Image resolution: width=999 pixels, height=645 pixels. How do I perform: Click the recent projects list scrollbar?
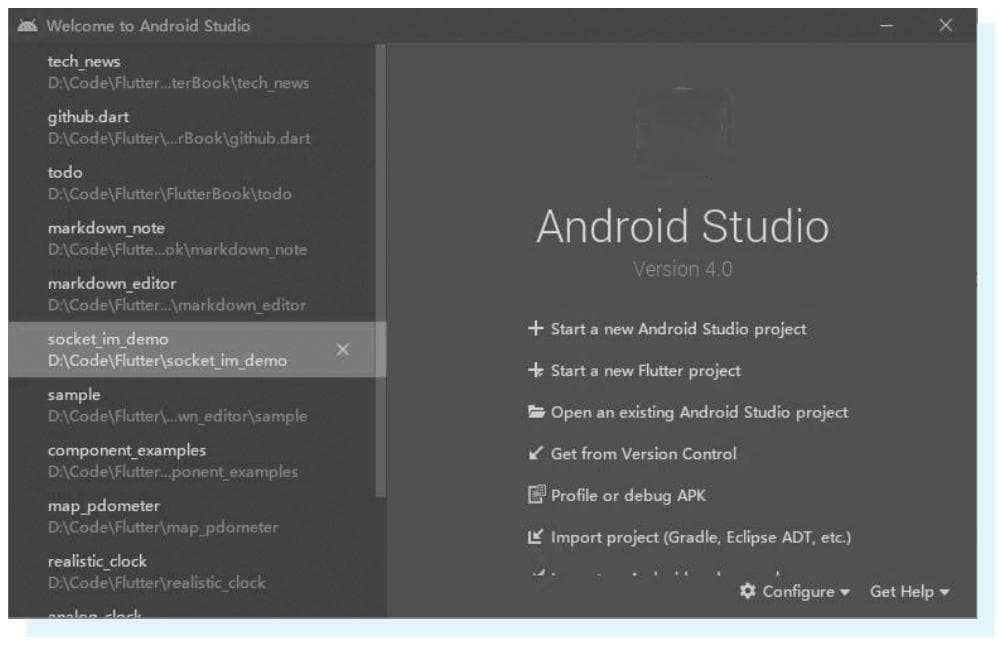pyautogui.click(x=380, y=270)
